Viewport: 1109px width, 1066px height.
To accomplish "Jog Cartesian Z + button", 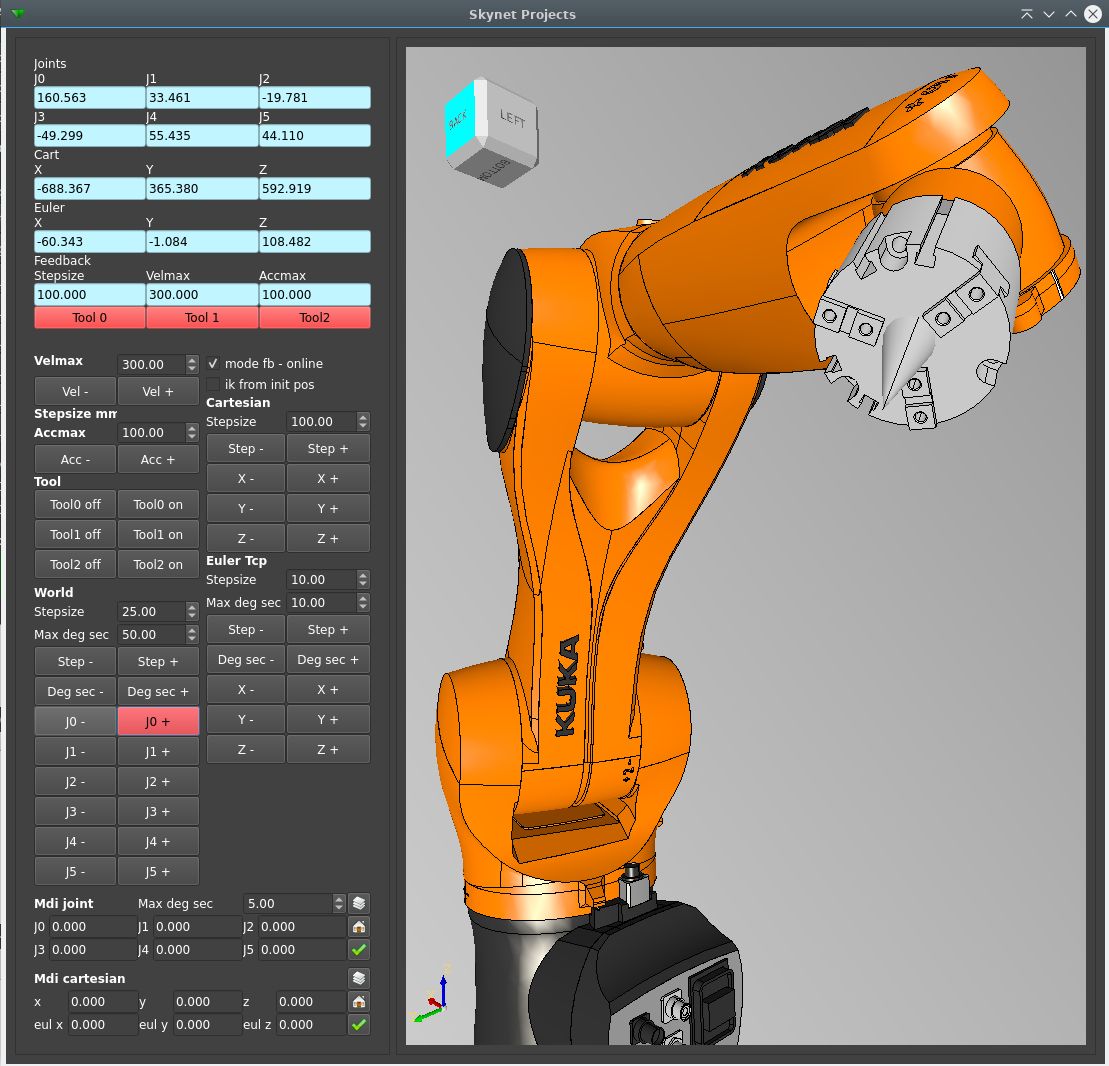I will point(327,538).
